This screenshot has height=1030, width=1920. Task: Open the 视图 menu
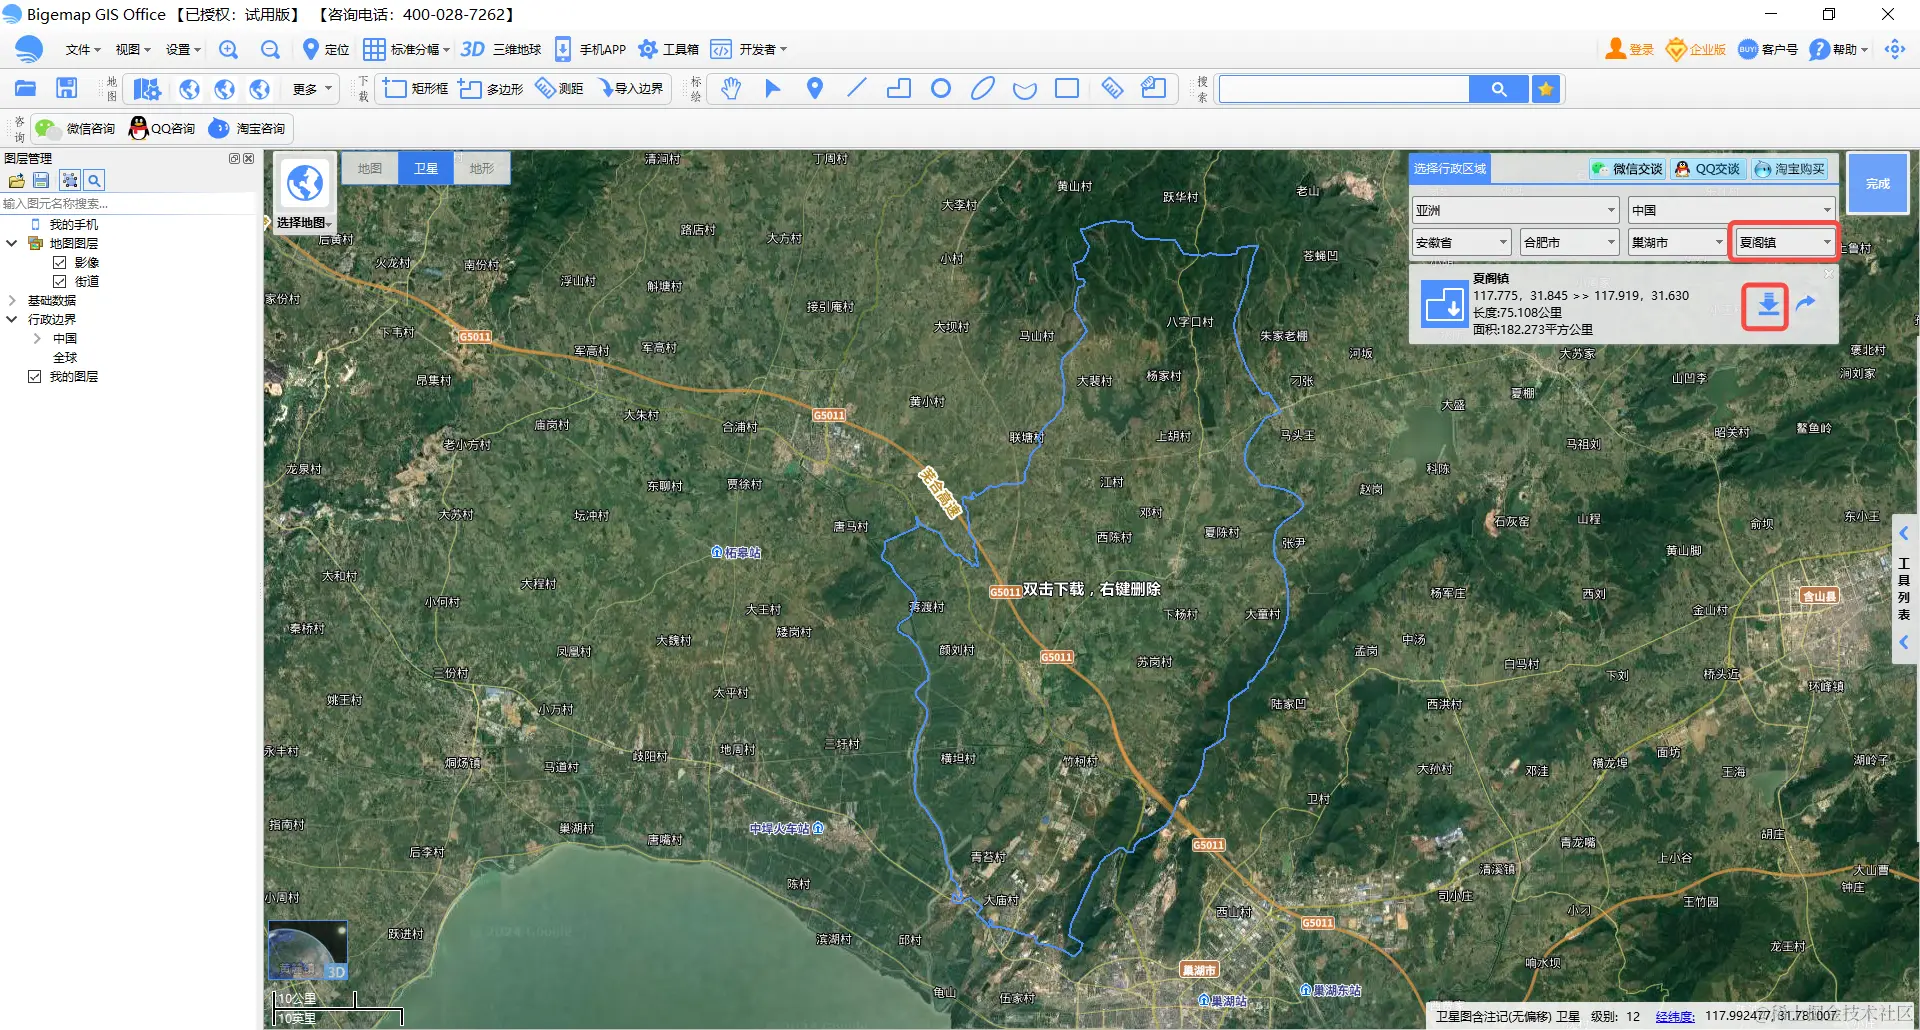[132, 50]
